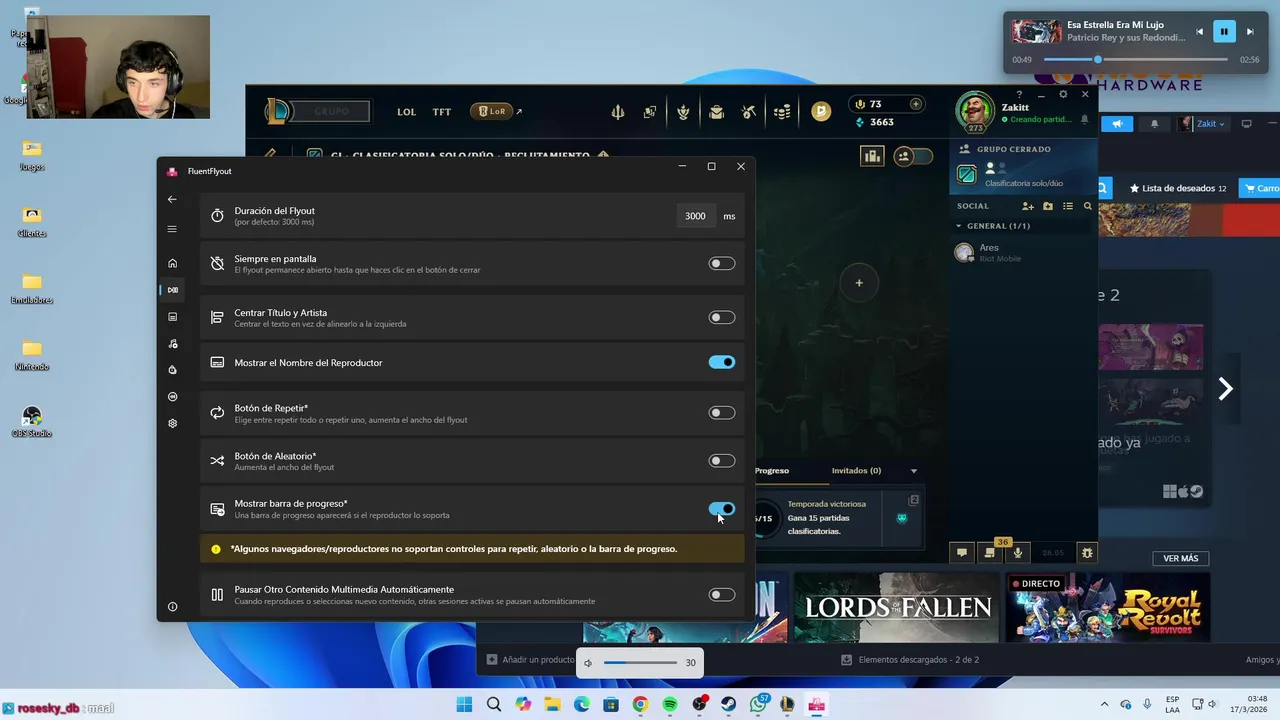Screen dimensions: 1280x720
Task: Open WhatsApp from the taskbar
Action: 758,704
